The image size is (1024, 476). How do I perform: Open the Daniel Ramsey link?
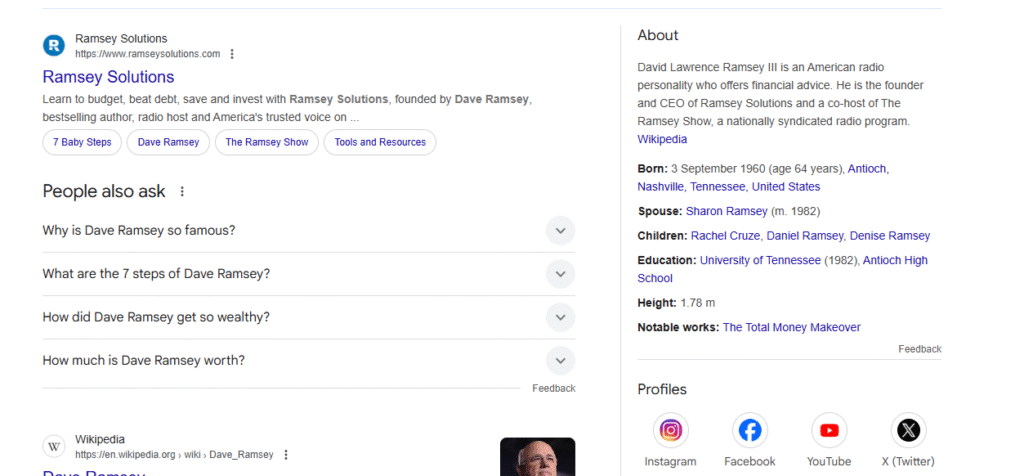coord(805,236)
